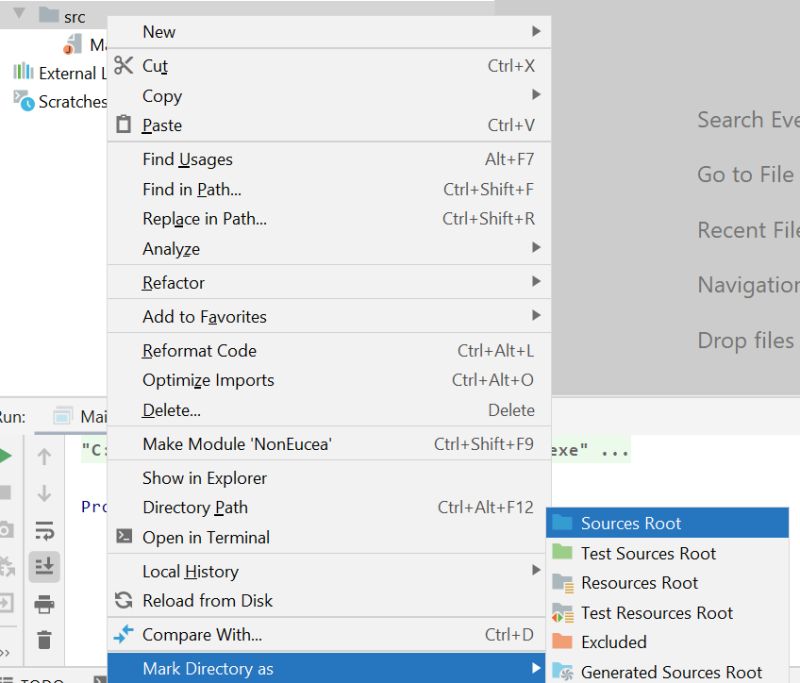Viewport: 800px width, 683px height.
Task: Click the green Rerun program icon
Action: tap(6, 456)
